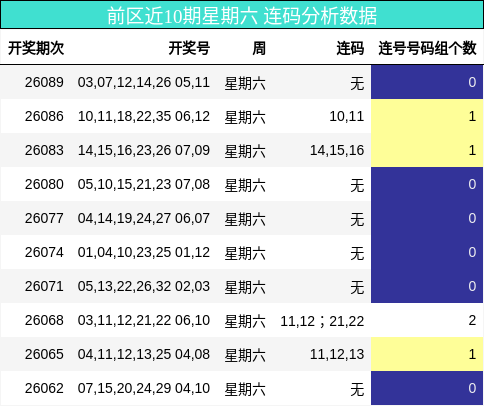Select issue number 26065

tap(44, 354)
